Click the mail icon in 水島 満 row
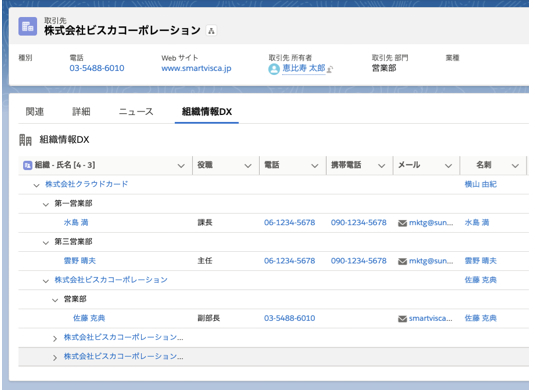 click(402, 223)
